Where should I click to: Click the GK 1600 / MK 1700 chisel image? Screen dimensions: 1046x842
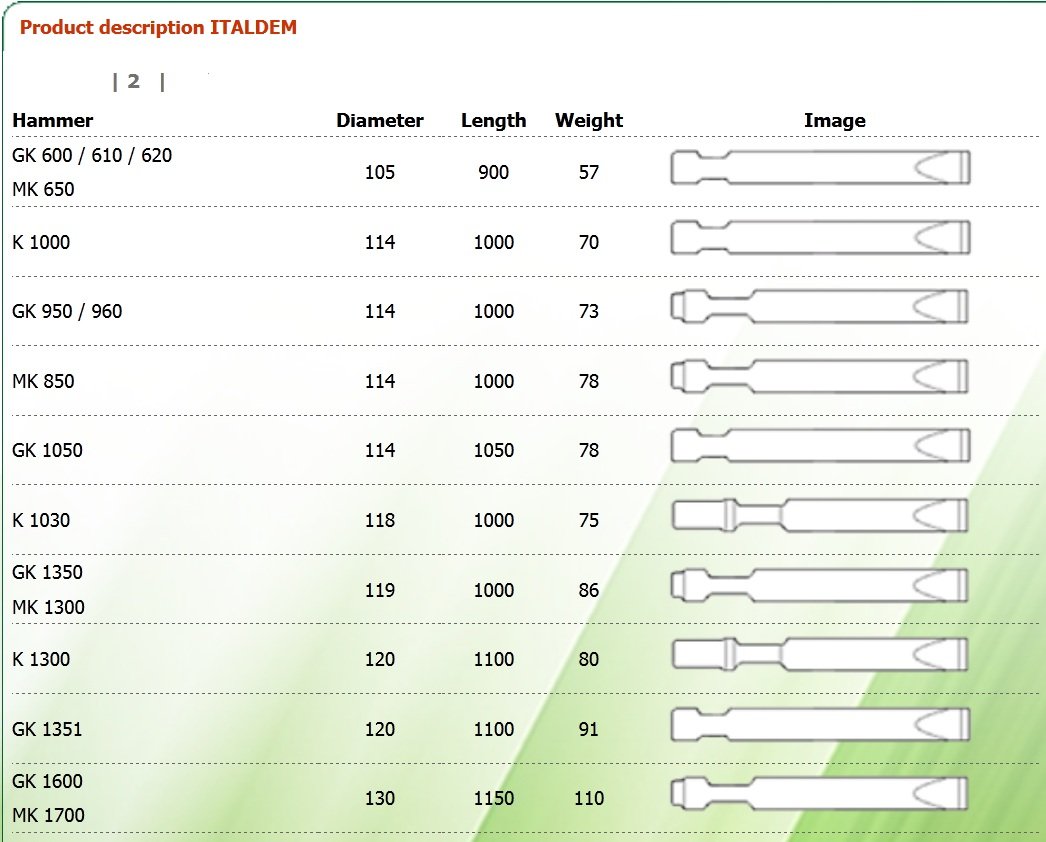819,793
